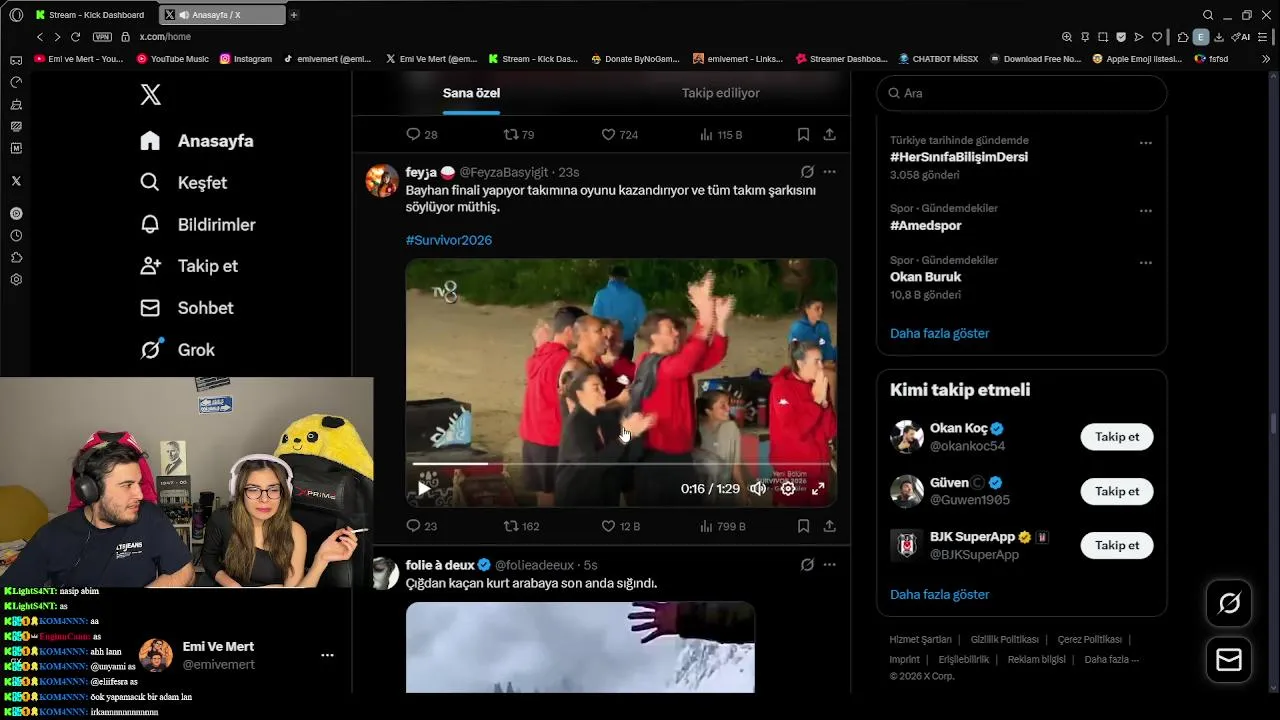Mute the Survivor video volume

(x=758, y=489)
